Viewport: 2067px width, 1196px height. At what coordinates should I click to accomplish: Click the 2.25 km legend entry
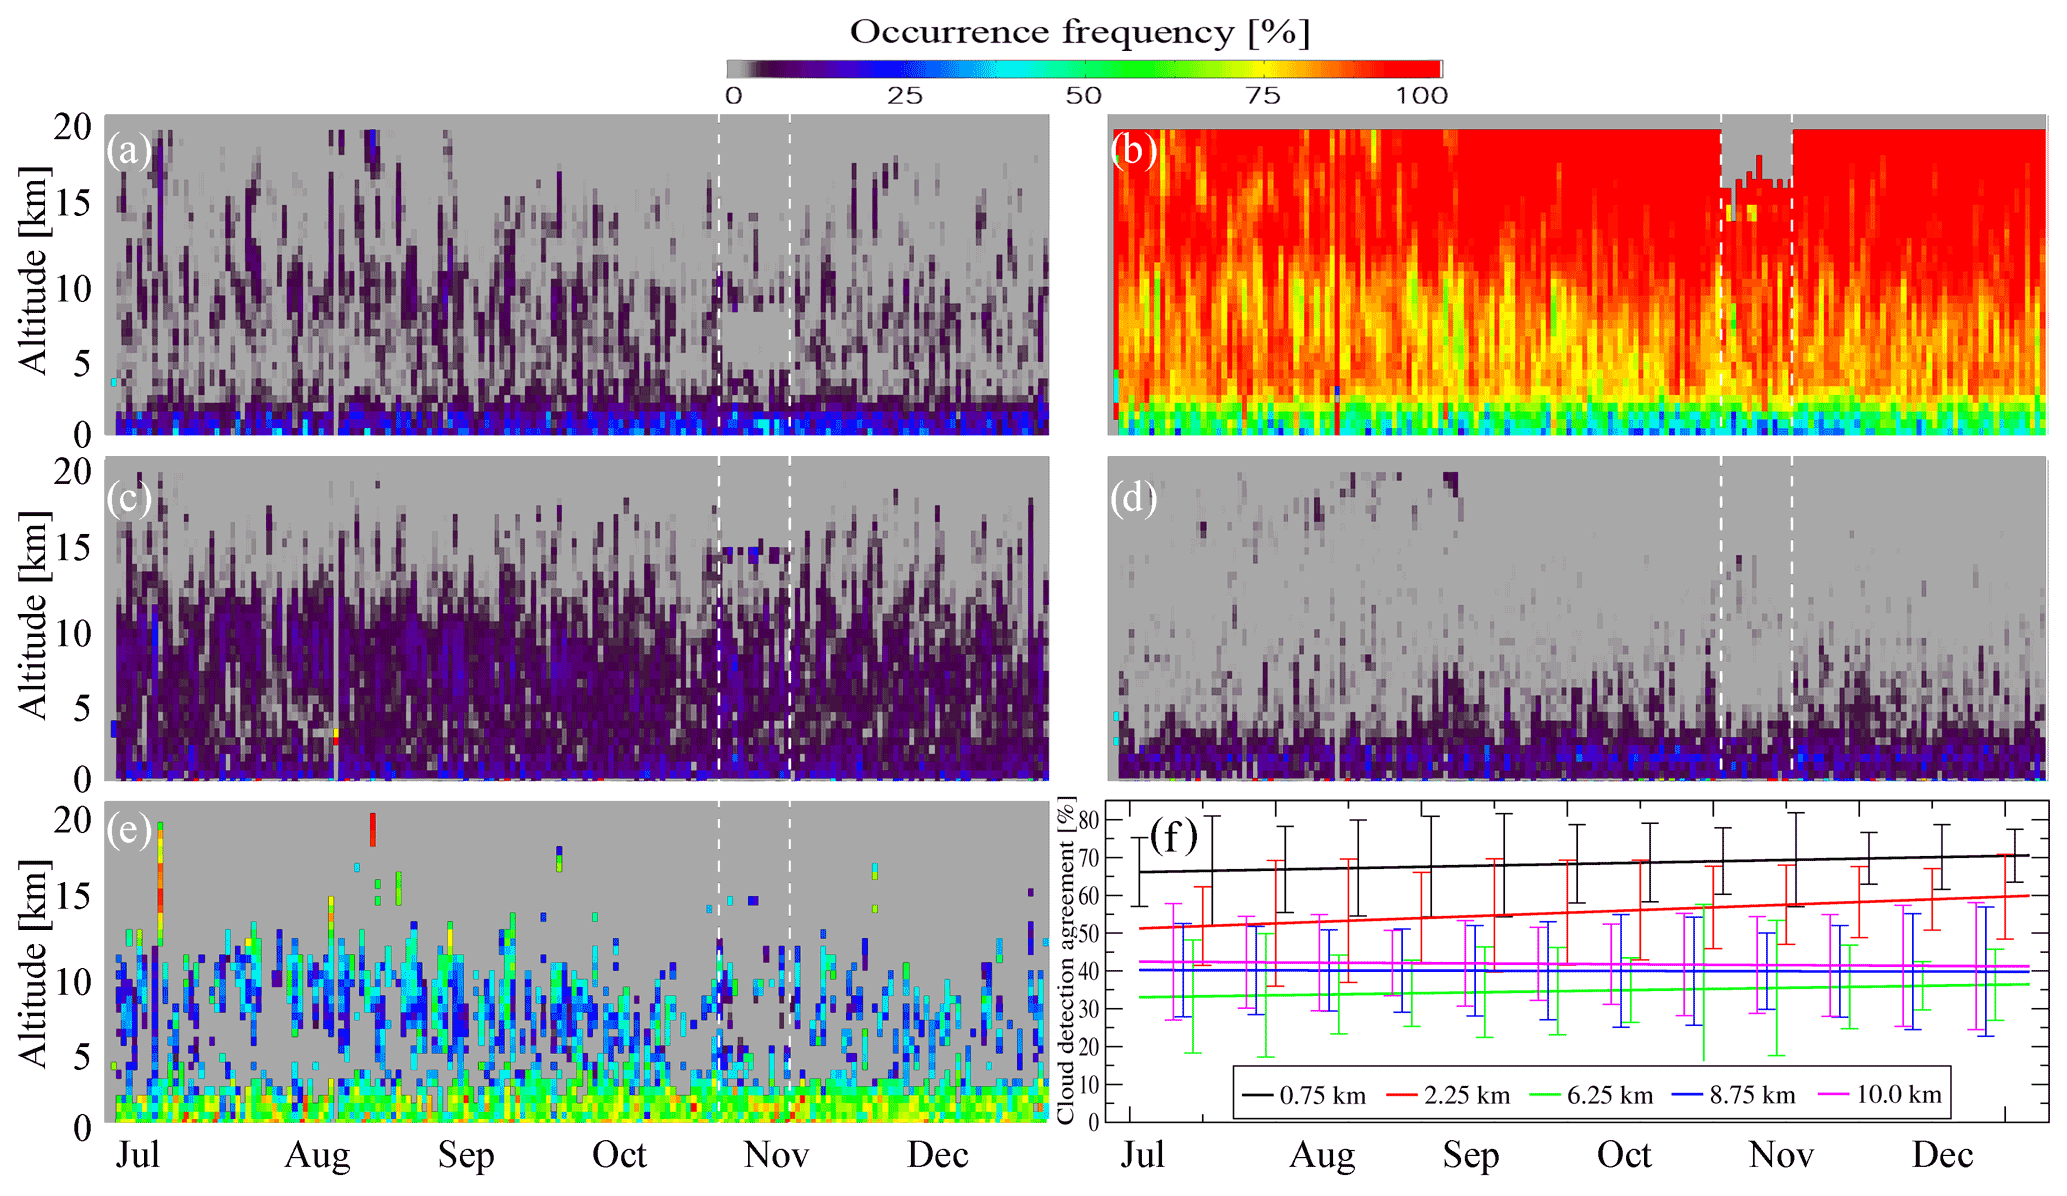coord(1466,1095)
